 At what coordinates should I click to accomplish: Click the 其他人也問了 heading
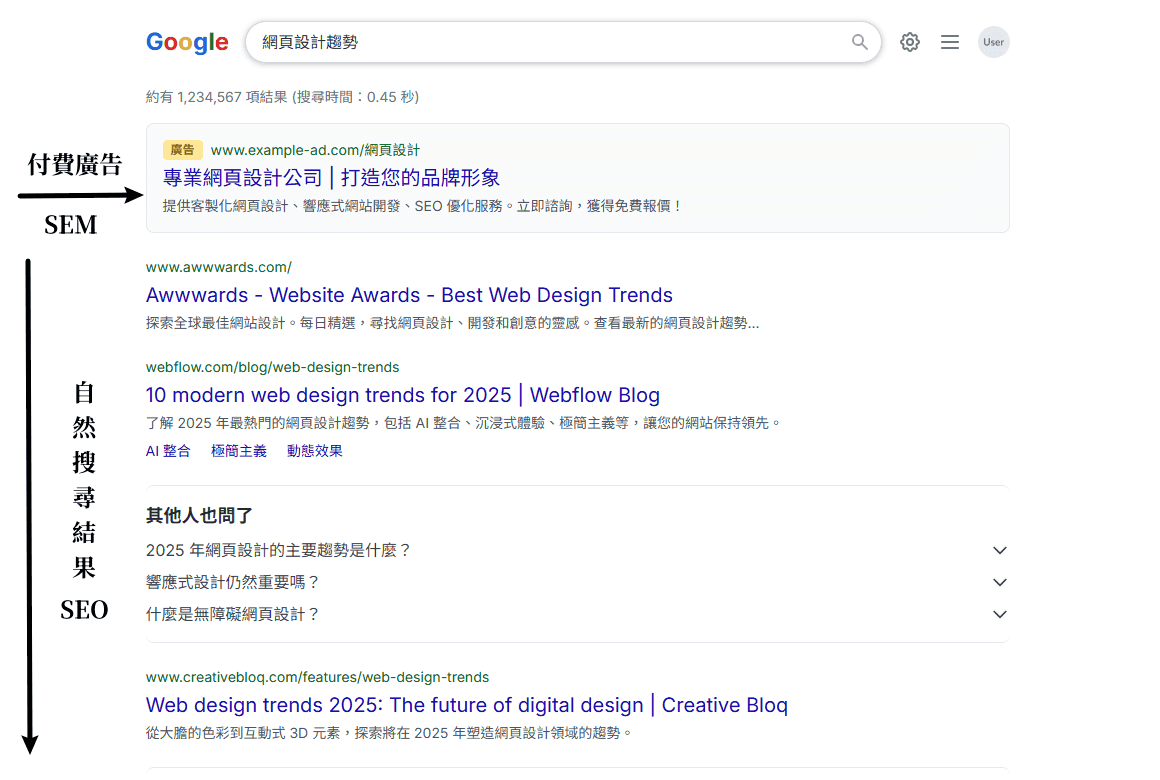199,516
